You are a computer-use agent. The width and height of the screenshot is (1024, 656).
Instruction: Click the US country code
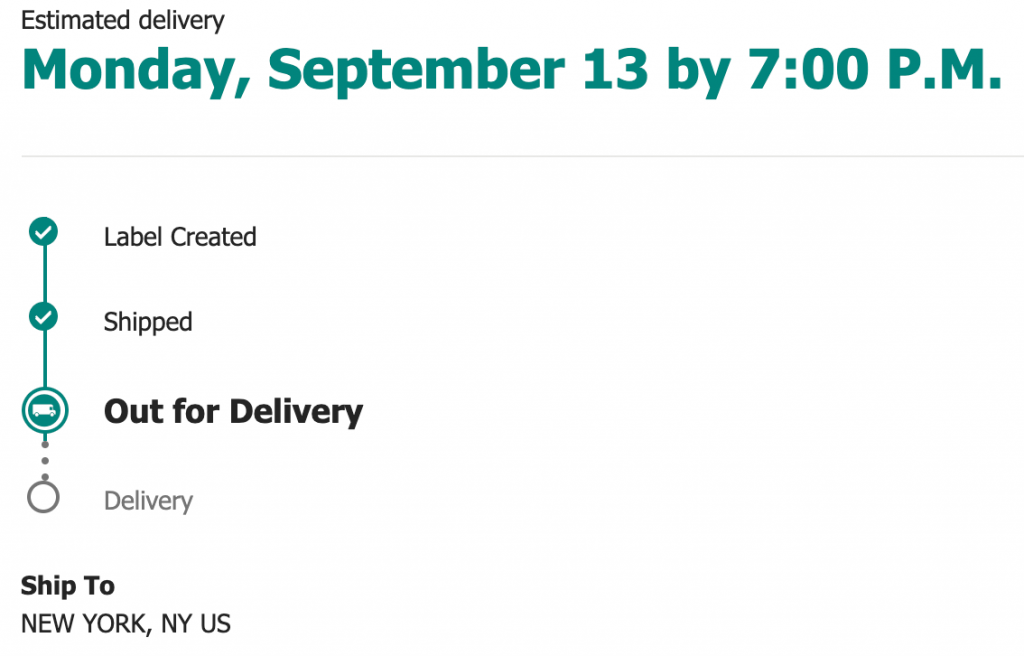pos(215,624)
